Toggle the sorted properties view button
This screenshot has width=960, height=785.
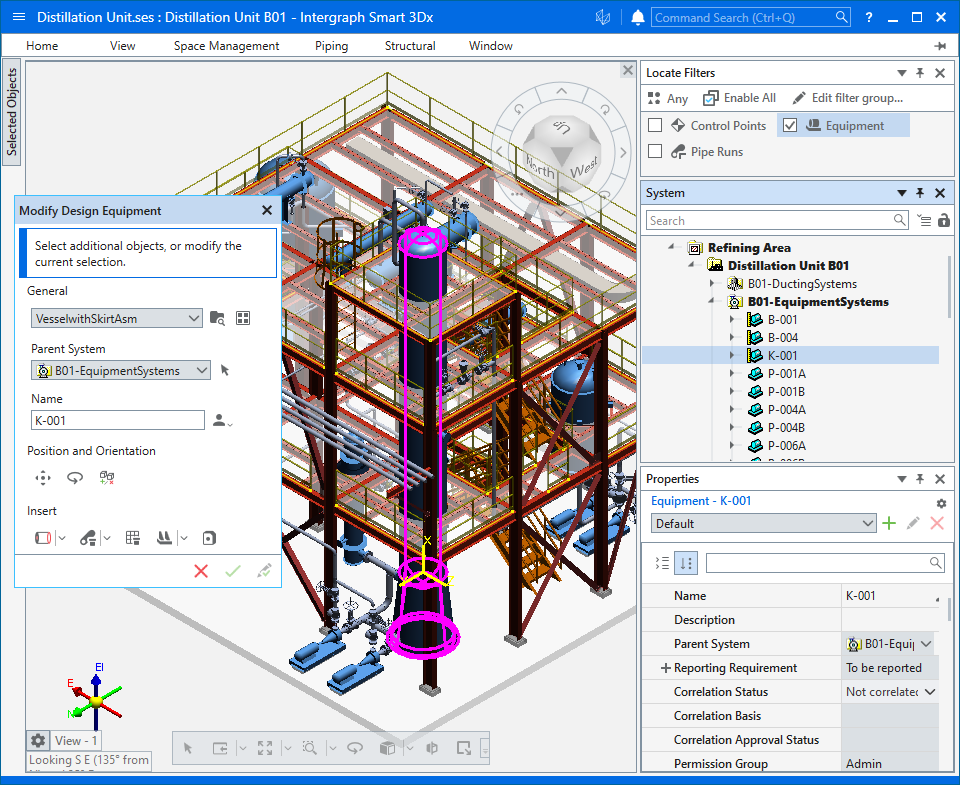tap(686, 563)
